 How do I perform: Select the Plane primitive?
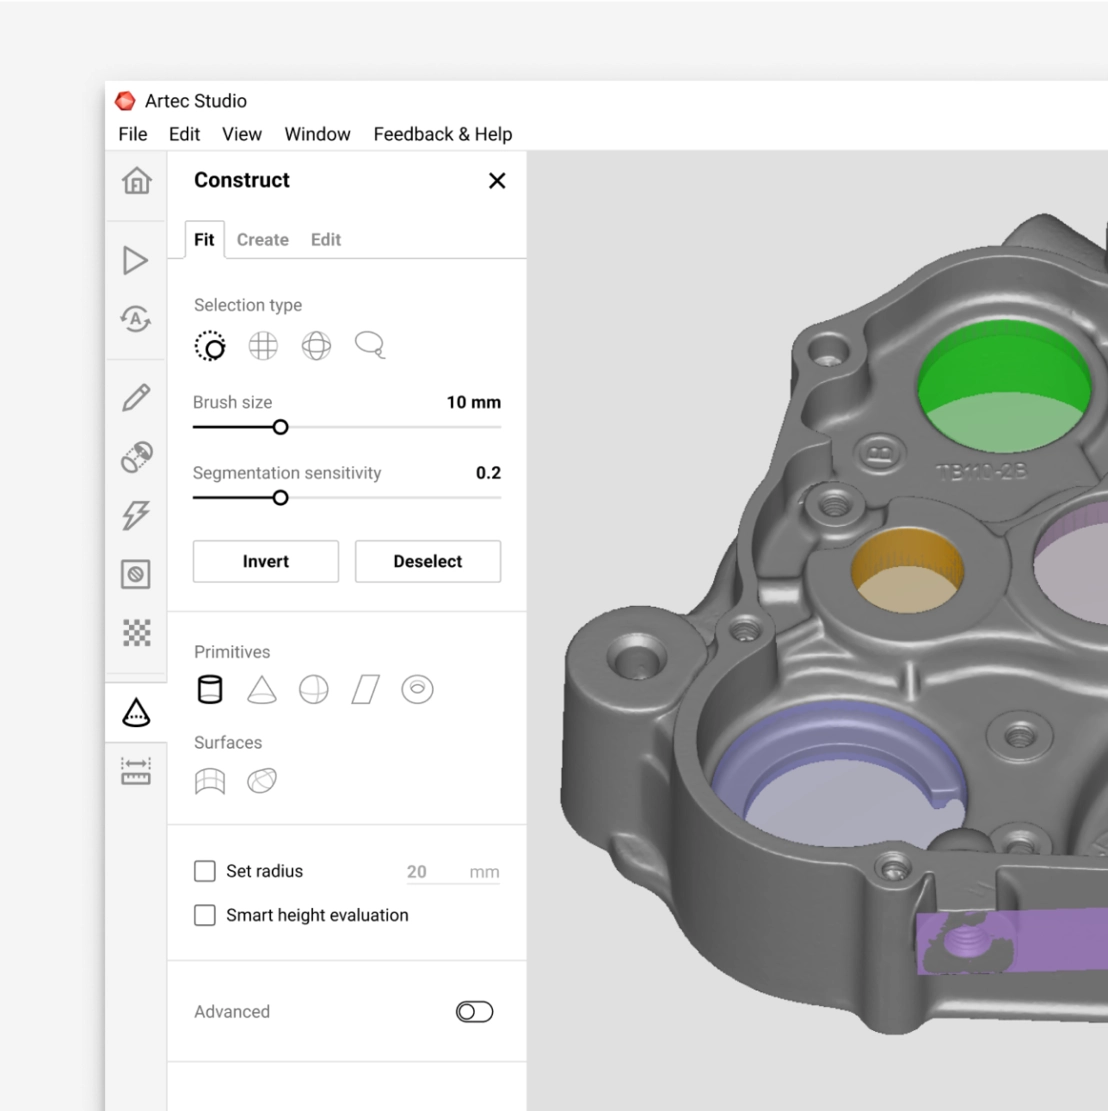(366, 690)
